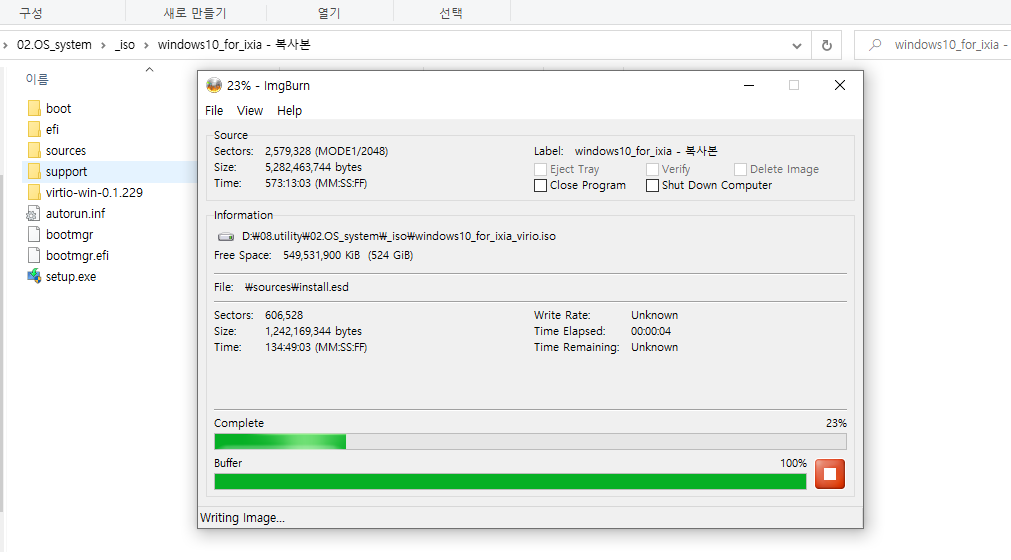Click written size 1,242,169,344 bytes
This screenshot has width=1011, height=560.
coord(313,331)
